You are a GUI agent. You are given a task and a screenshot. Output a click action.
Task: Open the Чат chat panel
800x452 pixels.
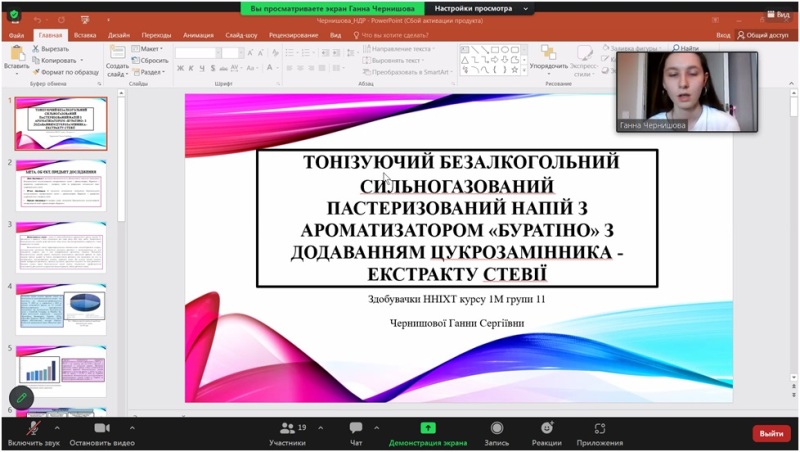(x=356, y=434)
